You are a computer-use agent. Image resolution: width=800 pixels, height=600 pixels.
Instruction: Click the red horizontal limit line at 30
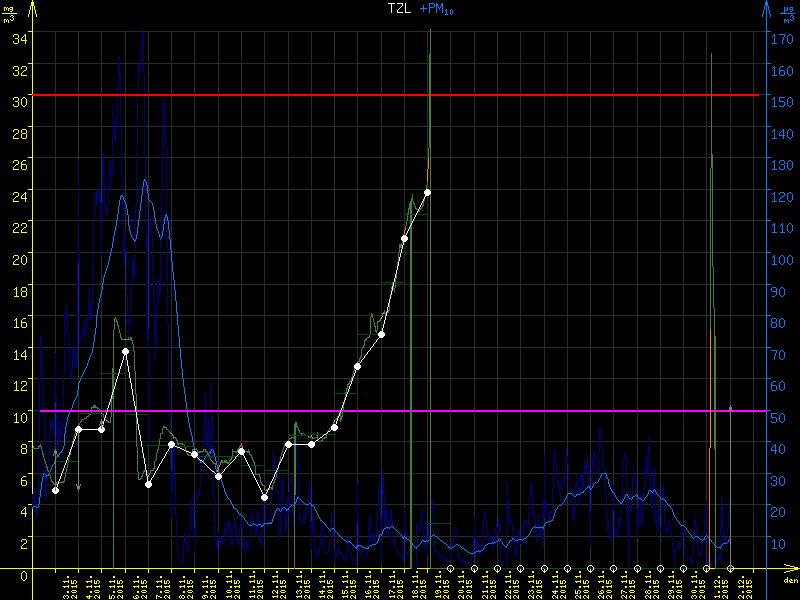tap(400, 95)
